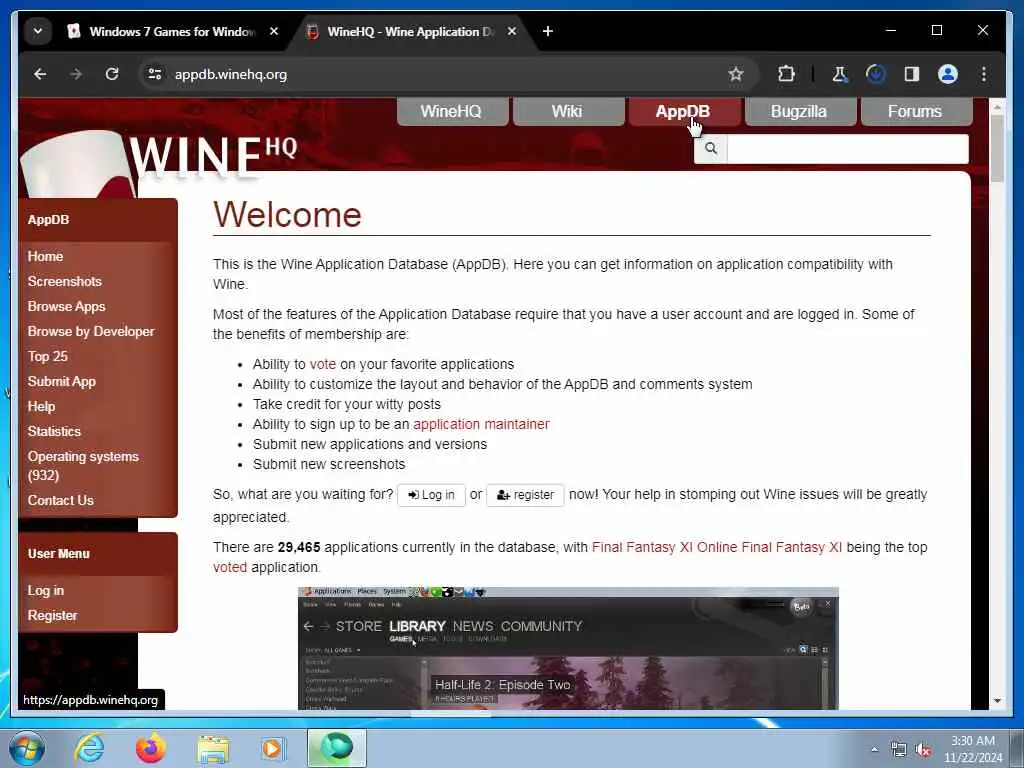Open Browse by Developer link
Image resolution: width=1024 pixels, height=768 pixels.
(91, 332)
